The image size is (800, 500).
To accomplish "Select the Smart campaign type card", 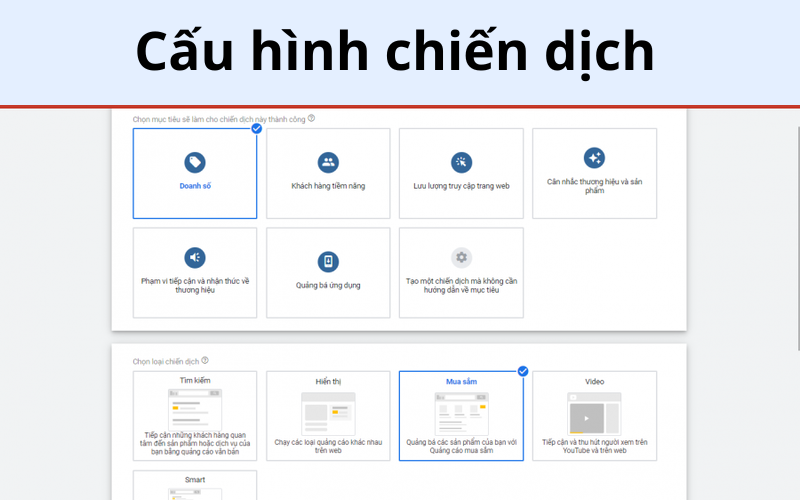I will pos(195,485).
